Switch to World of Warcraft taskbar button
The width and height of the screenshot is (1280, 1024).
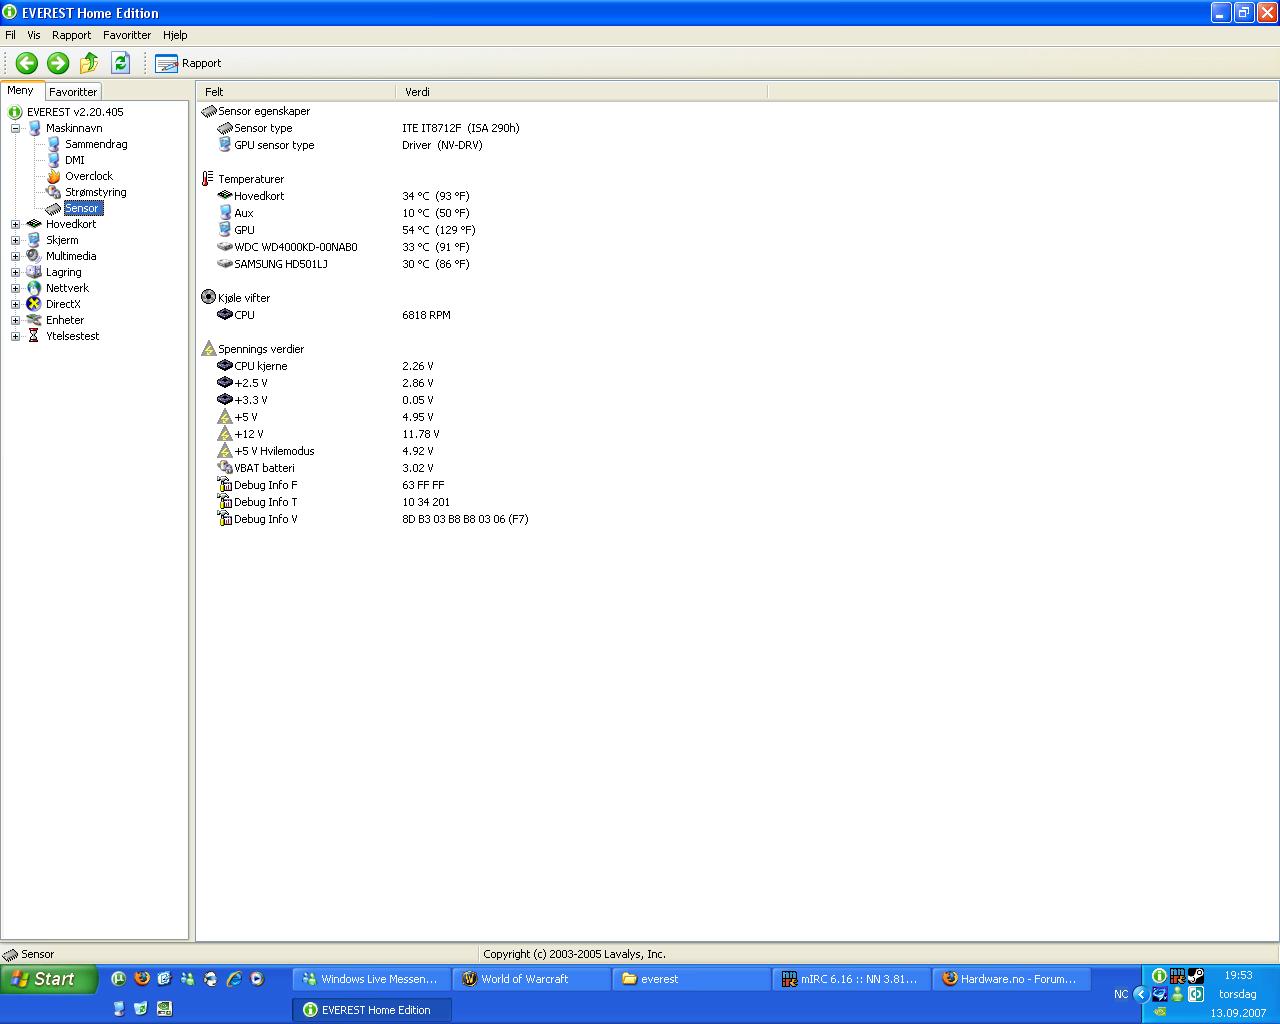(x=531, y=979)
